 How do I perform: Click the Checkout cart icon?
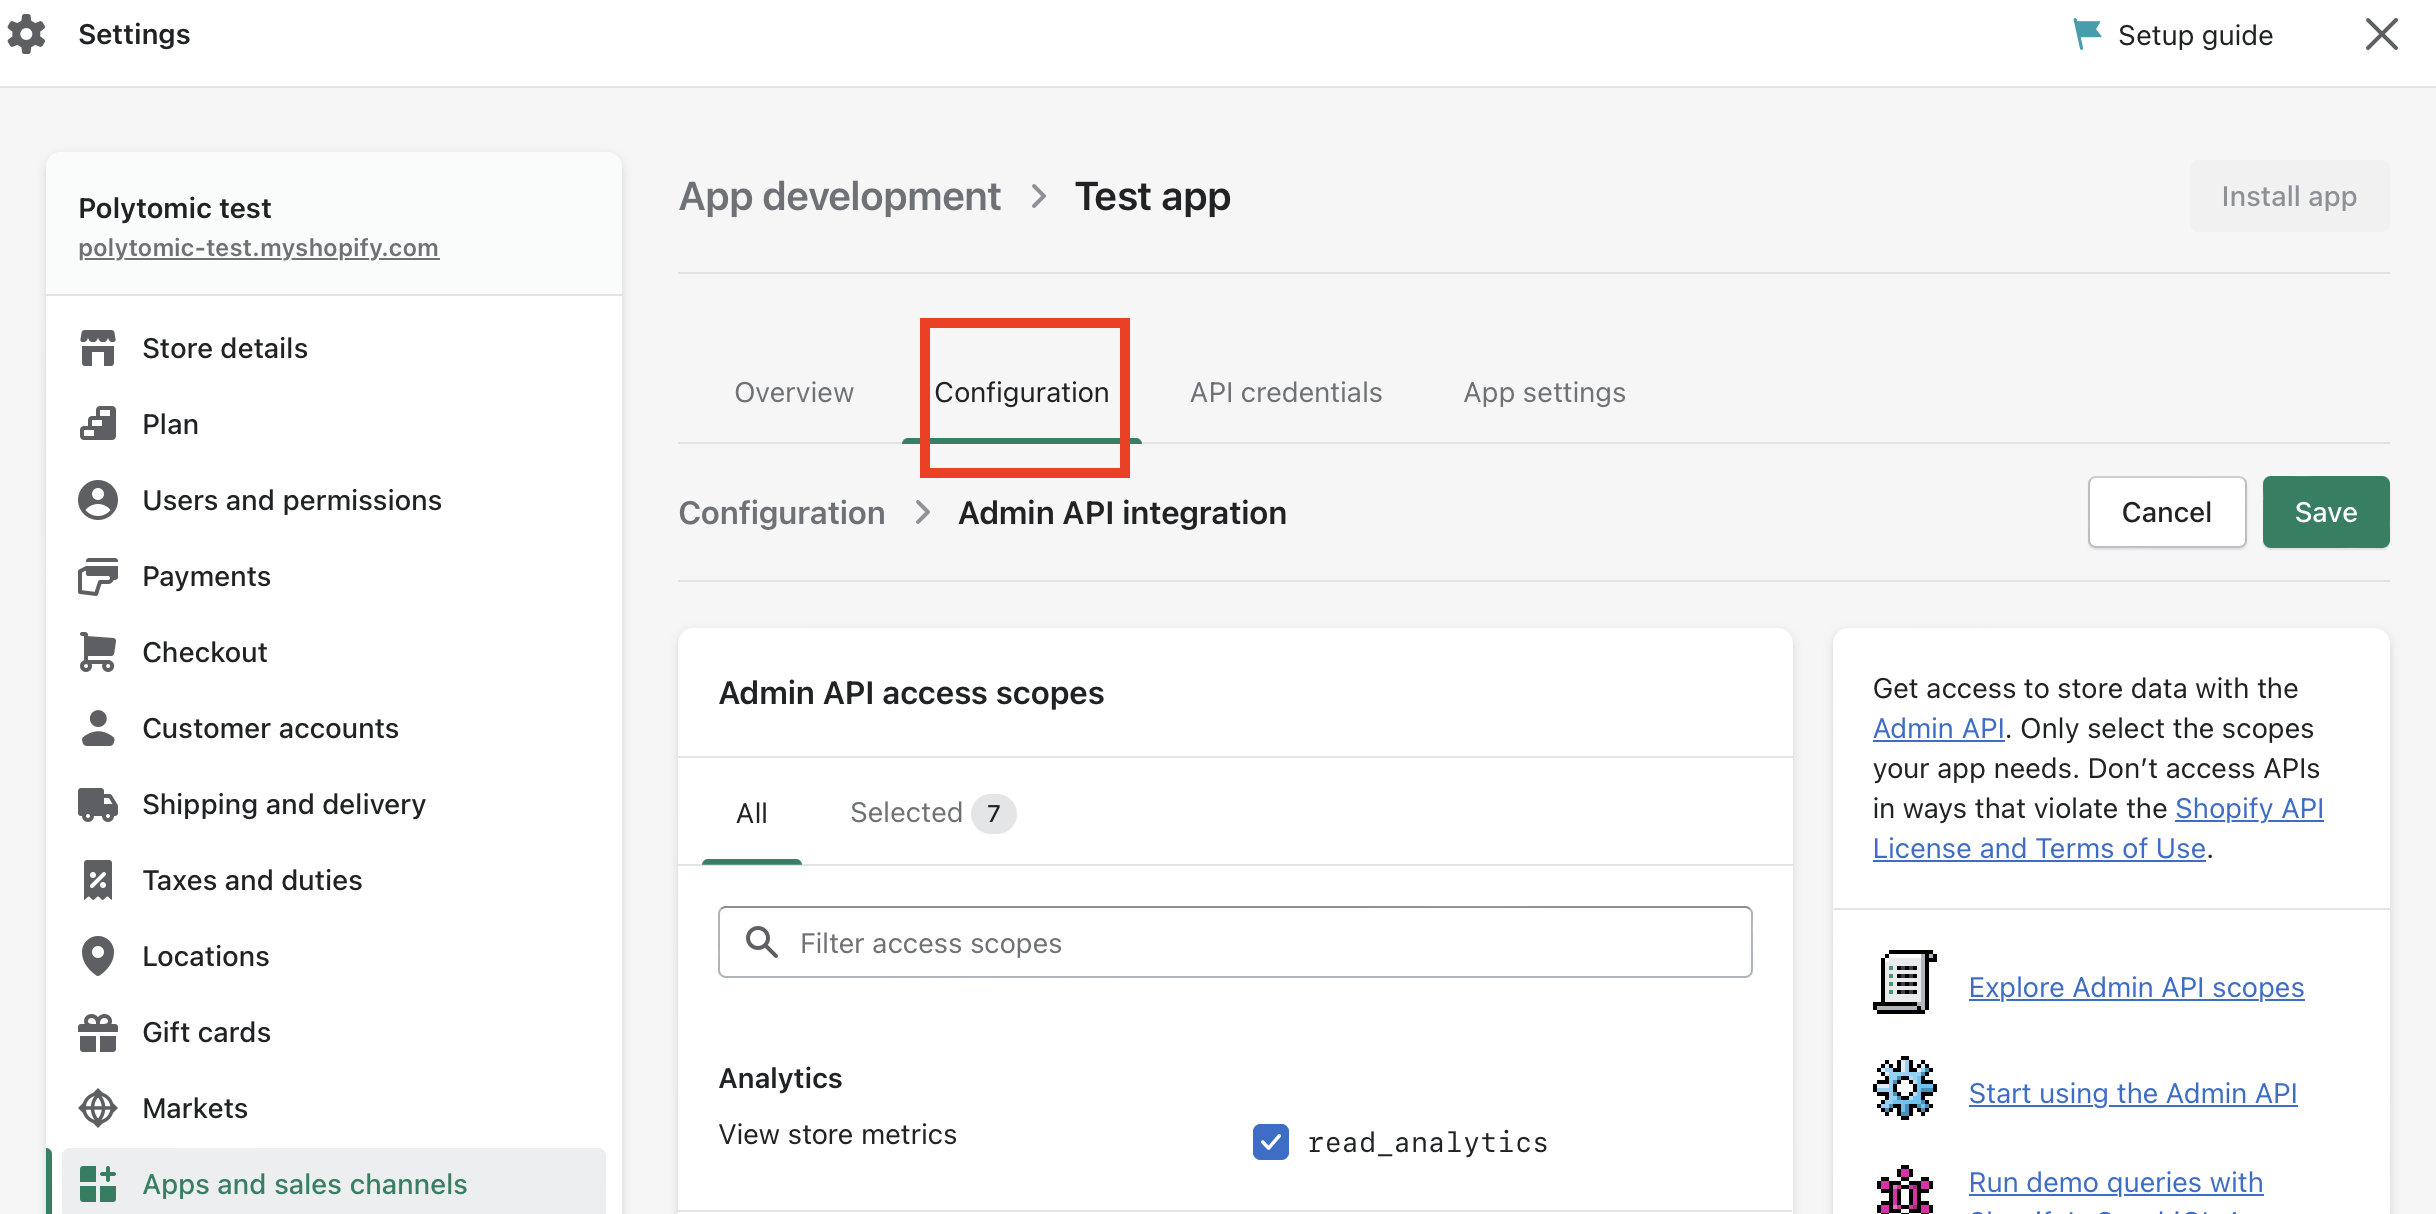(x=98, y=652)
